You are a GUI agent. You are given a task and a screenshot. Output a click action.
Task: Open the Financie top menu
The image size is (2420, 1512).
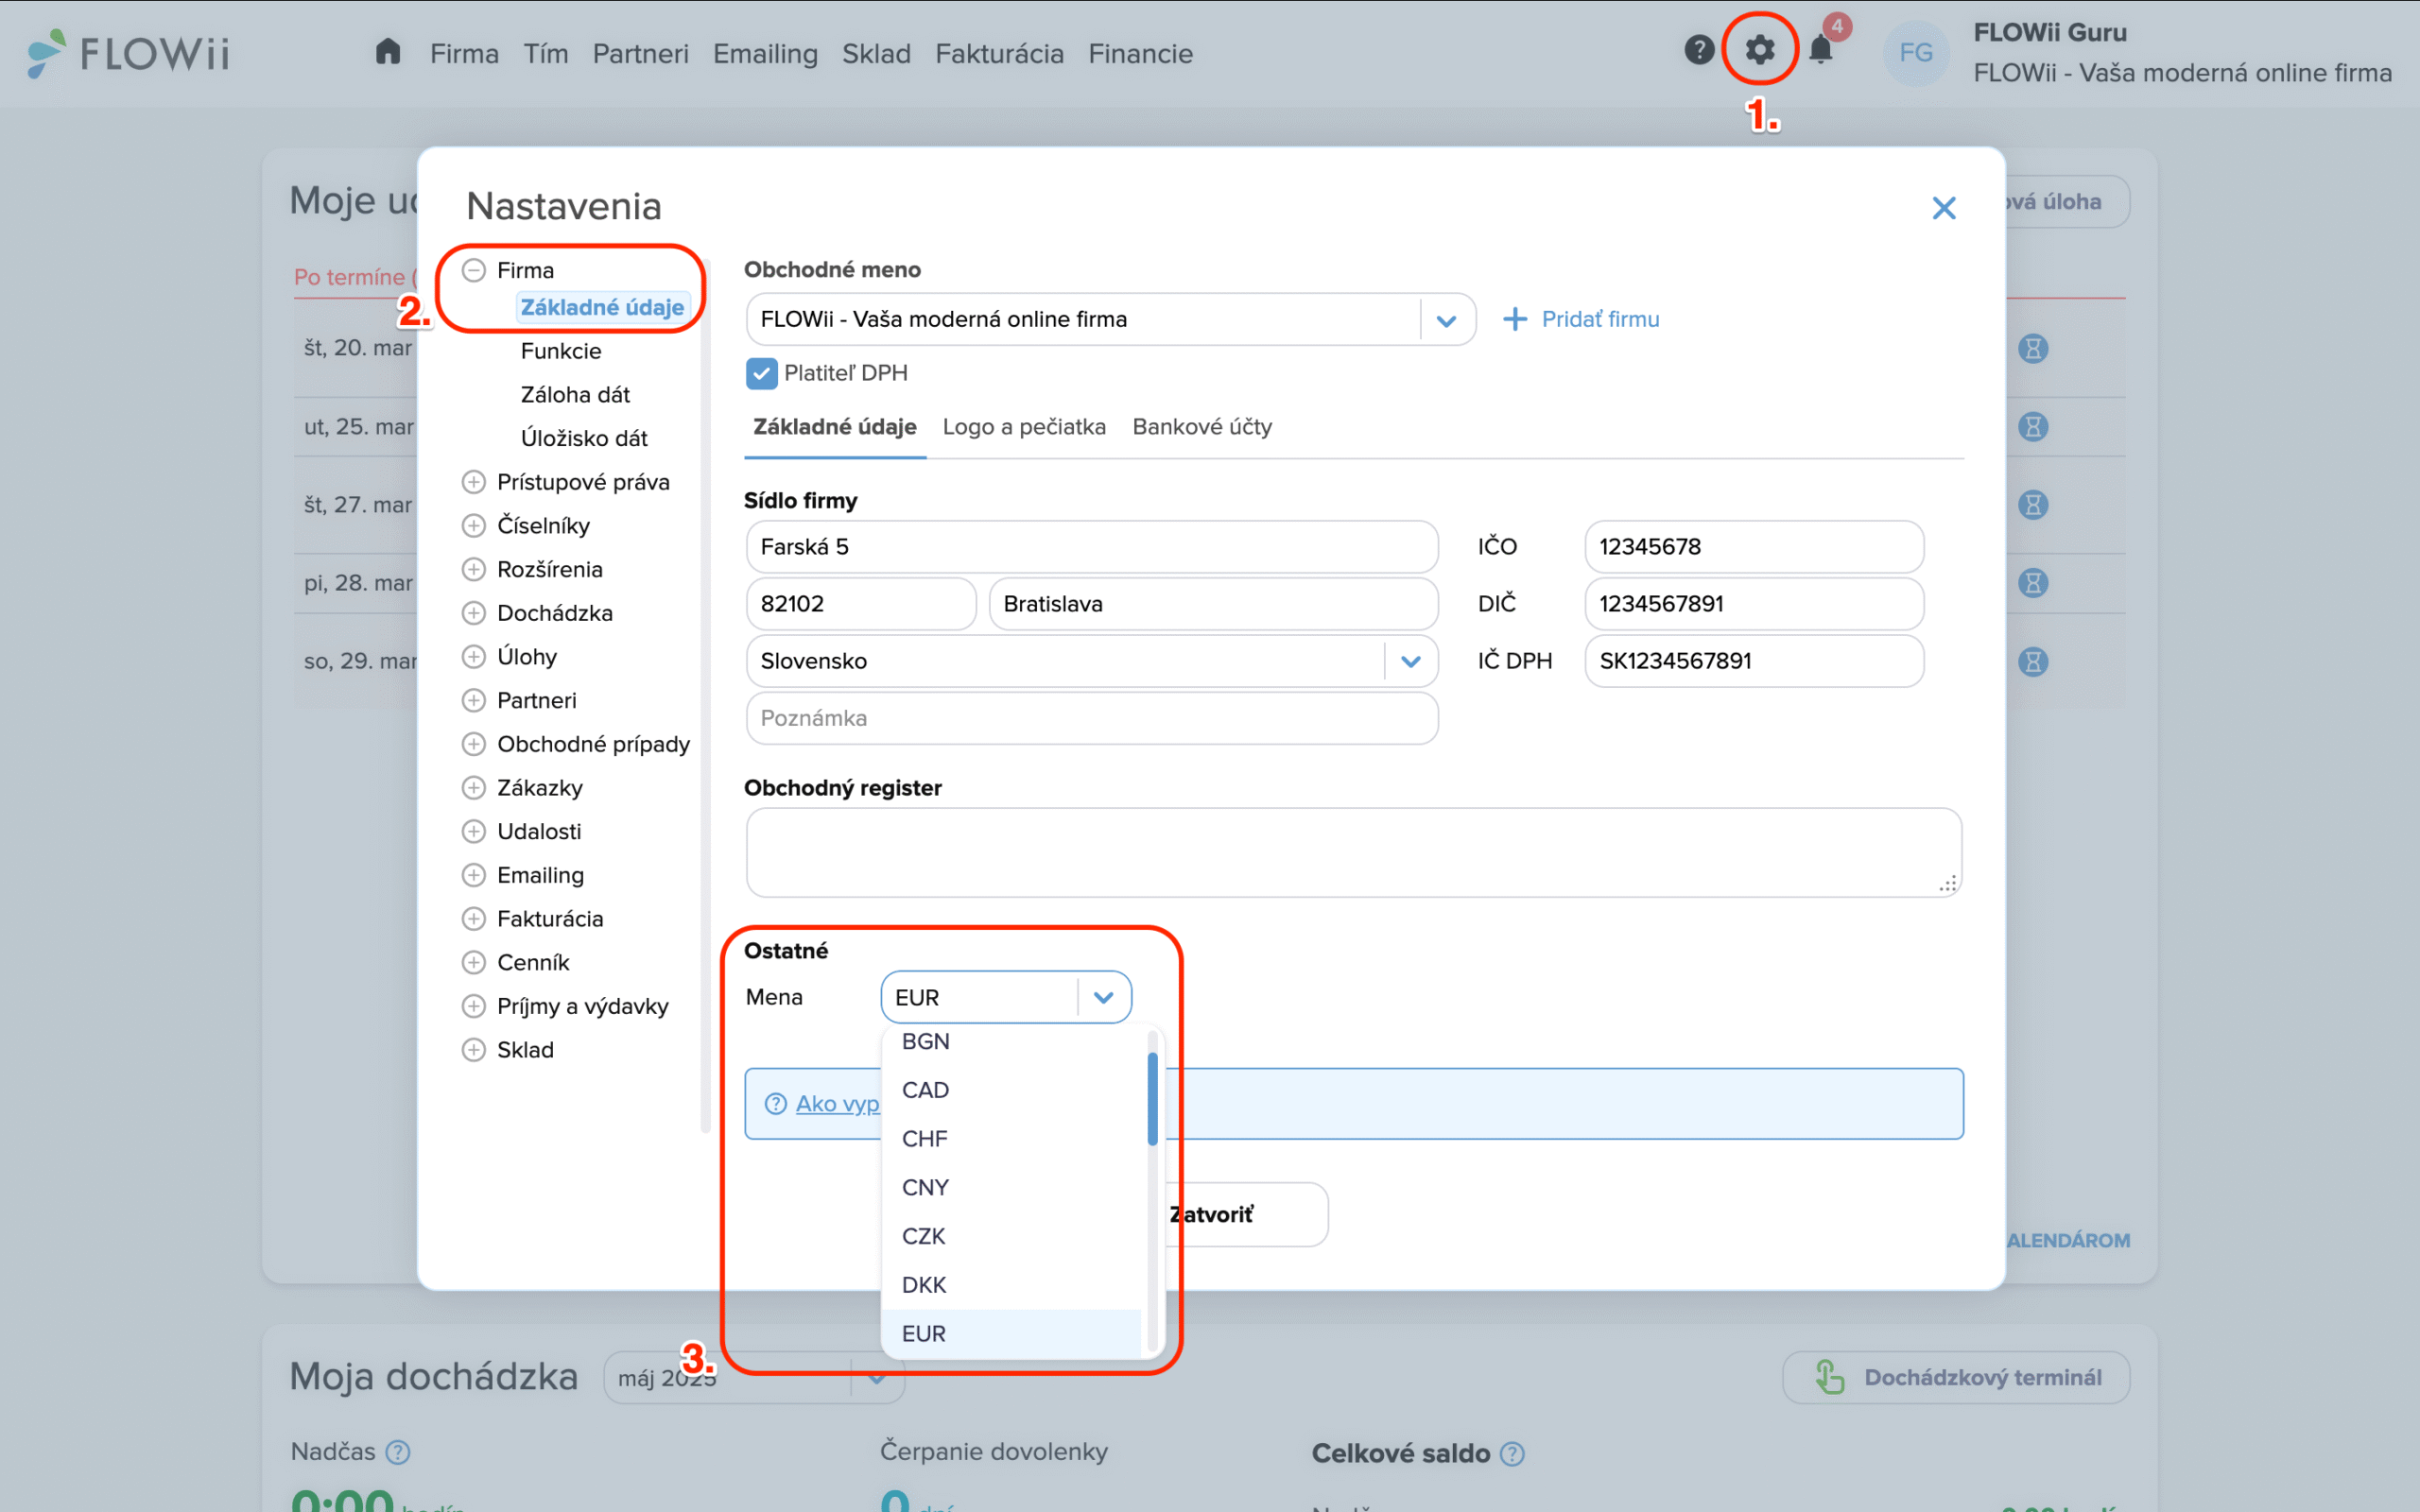[x=1140, y=54]
